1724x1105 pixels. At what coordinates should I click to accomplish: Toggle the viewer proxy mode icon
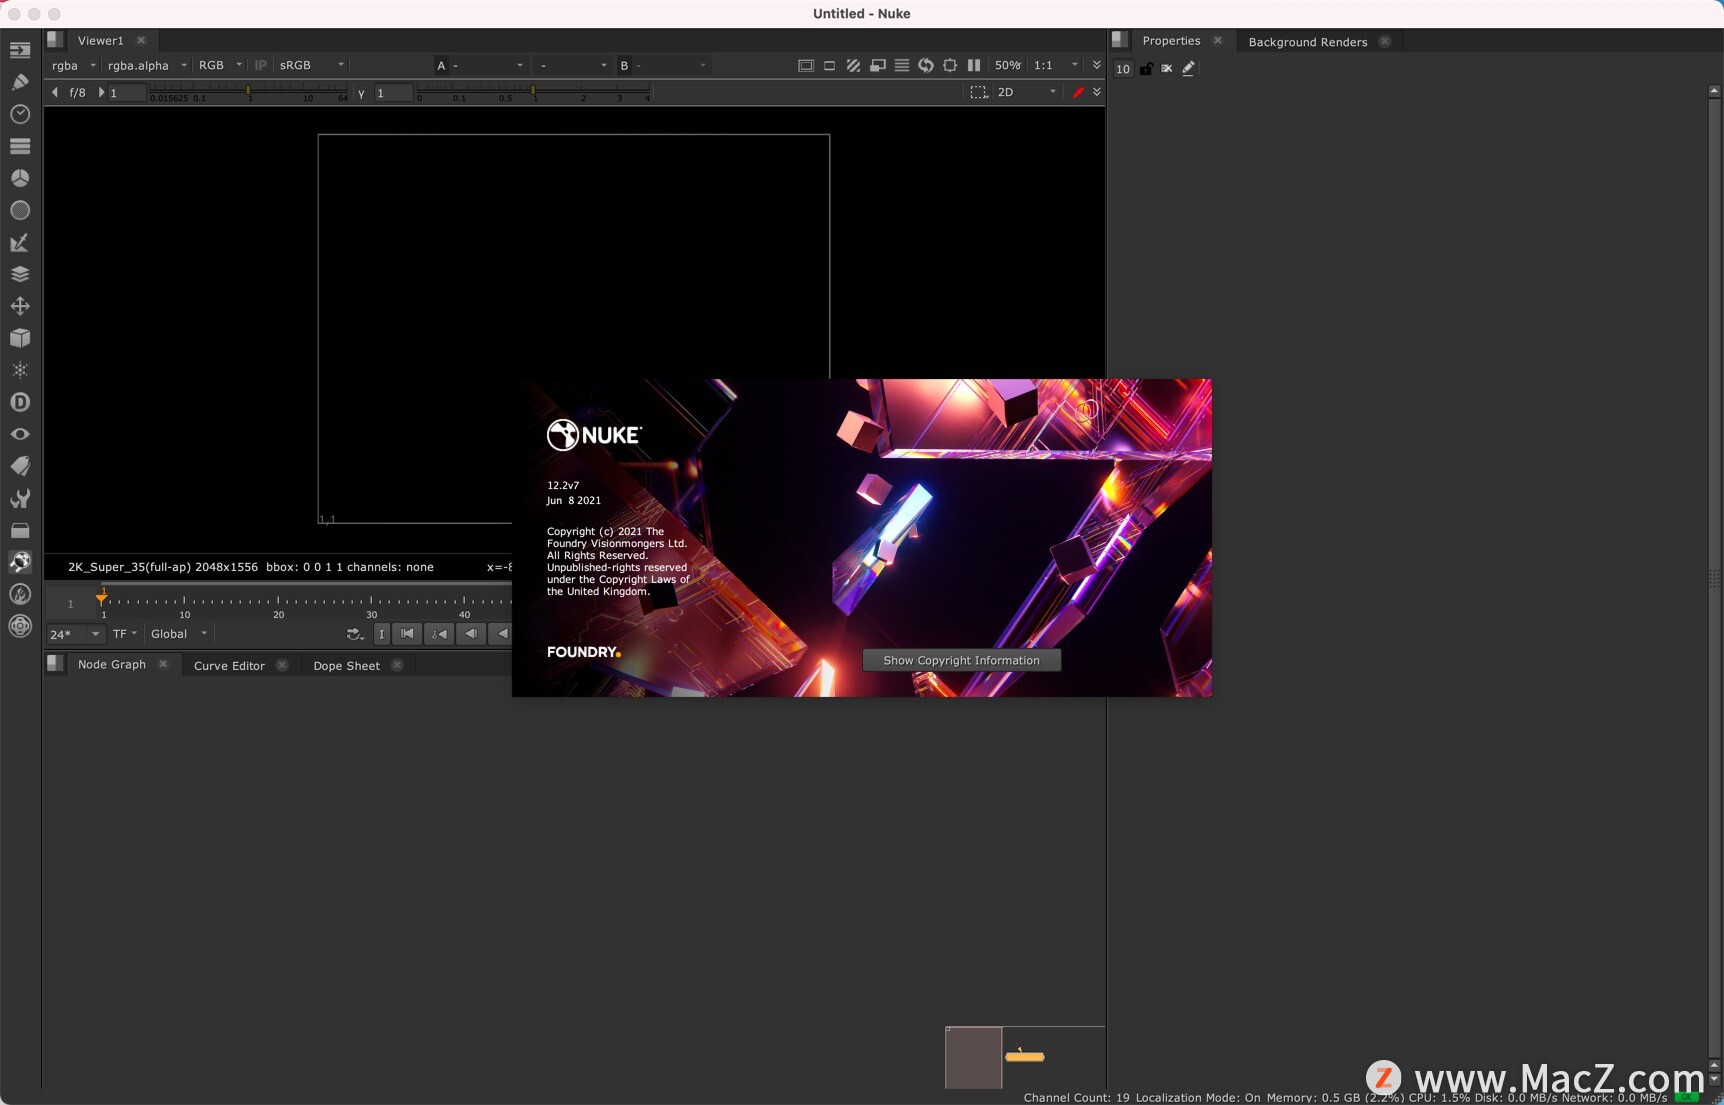point(877,65)
